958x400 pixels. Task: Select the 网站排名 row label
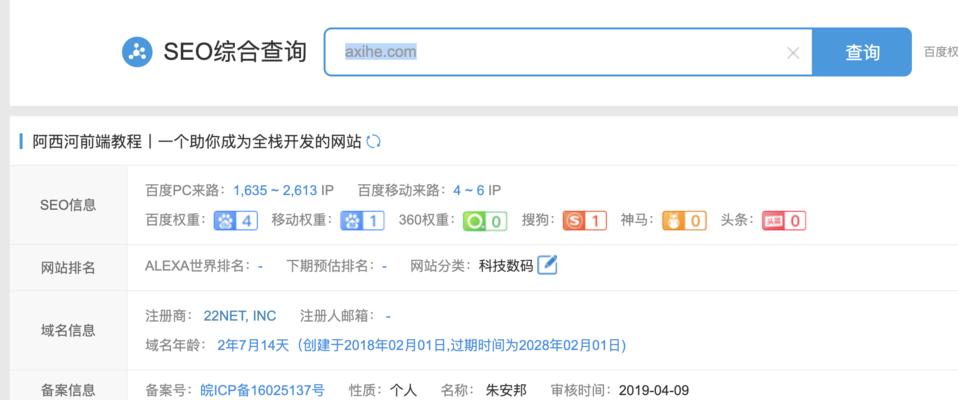pyautogui.click(x=68, y=267)
